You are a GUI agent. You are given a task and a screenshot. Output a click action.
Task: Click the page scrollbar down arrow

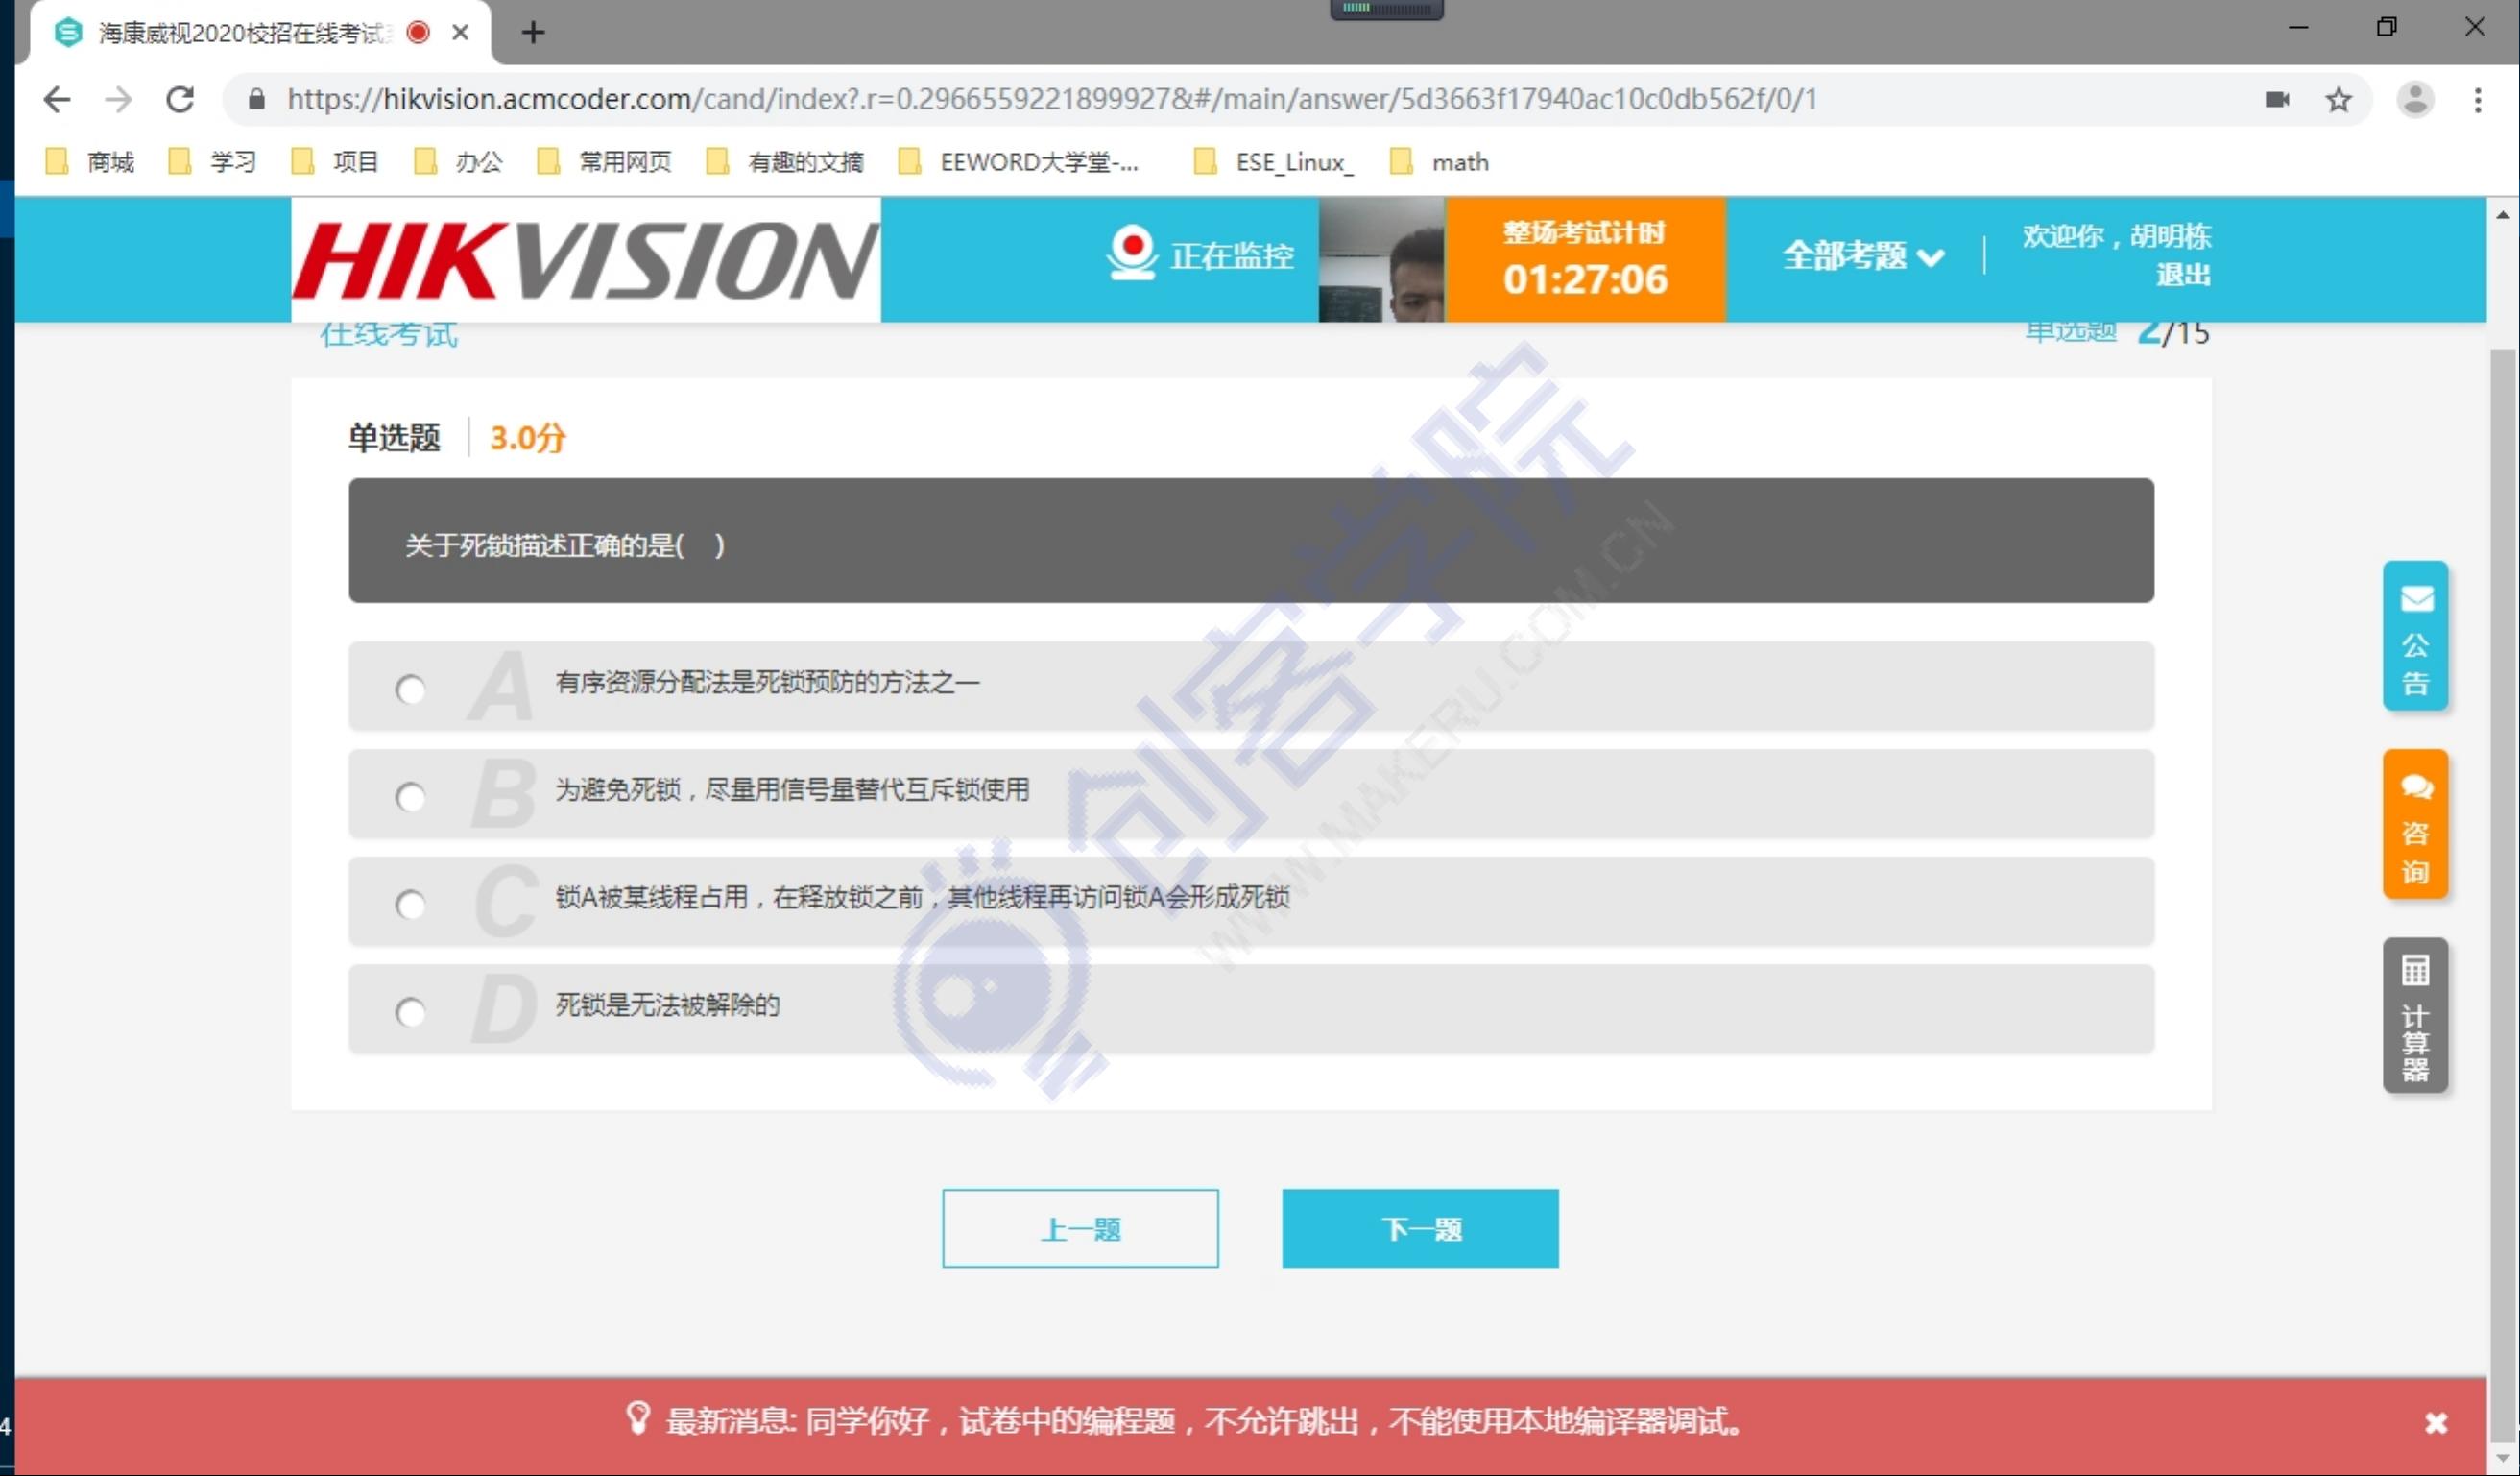pos(2503,1458)
